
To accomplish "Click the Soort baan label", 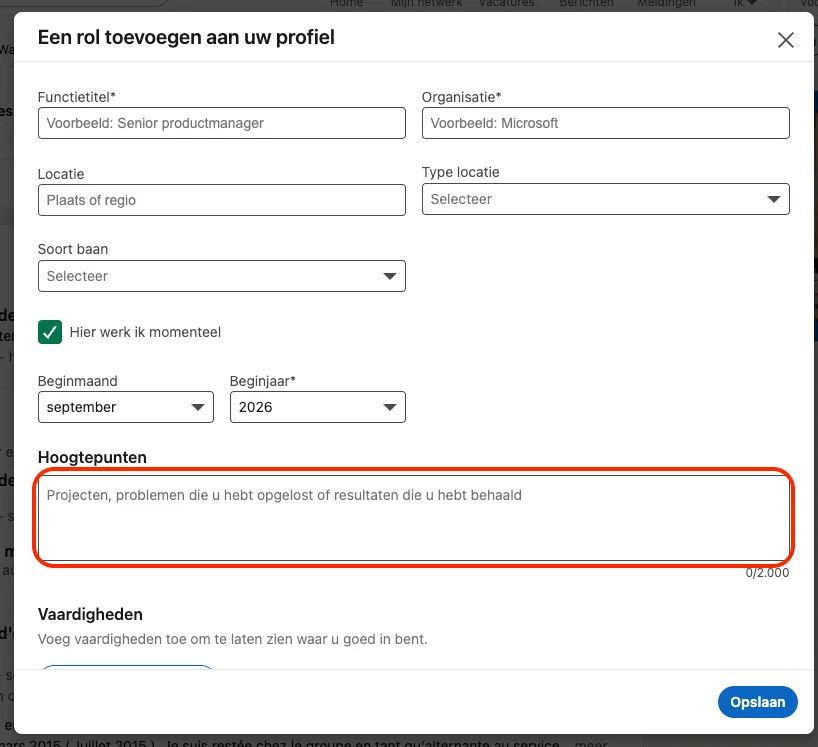I will coord(73,249).
